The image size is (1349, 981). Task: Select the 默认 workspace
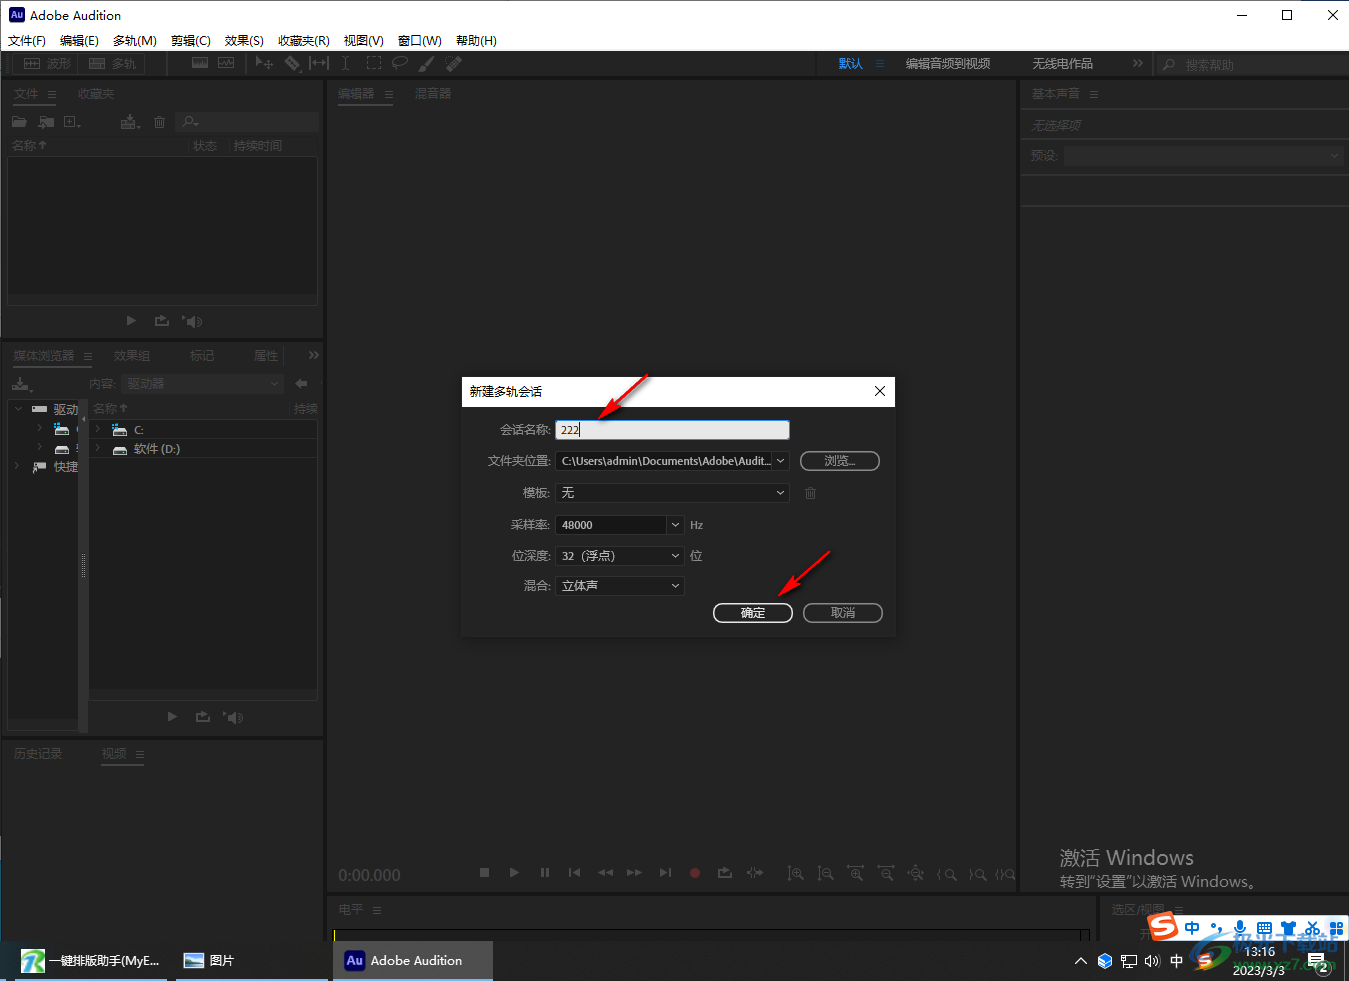(851, 64)
